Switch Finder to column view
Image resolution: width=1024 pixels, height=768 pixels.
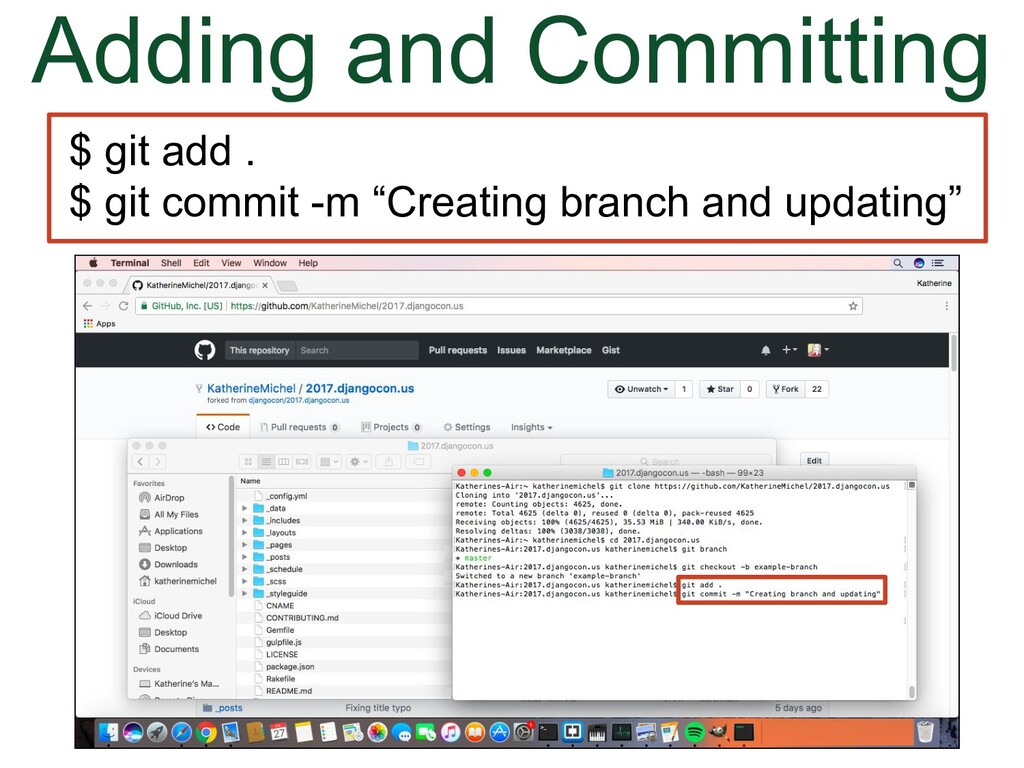coord(284,462)
